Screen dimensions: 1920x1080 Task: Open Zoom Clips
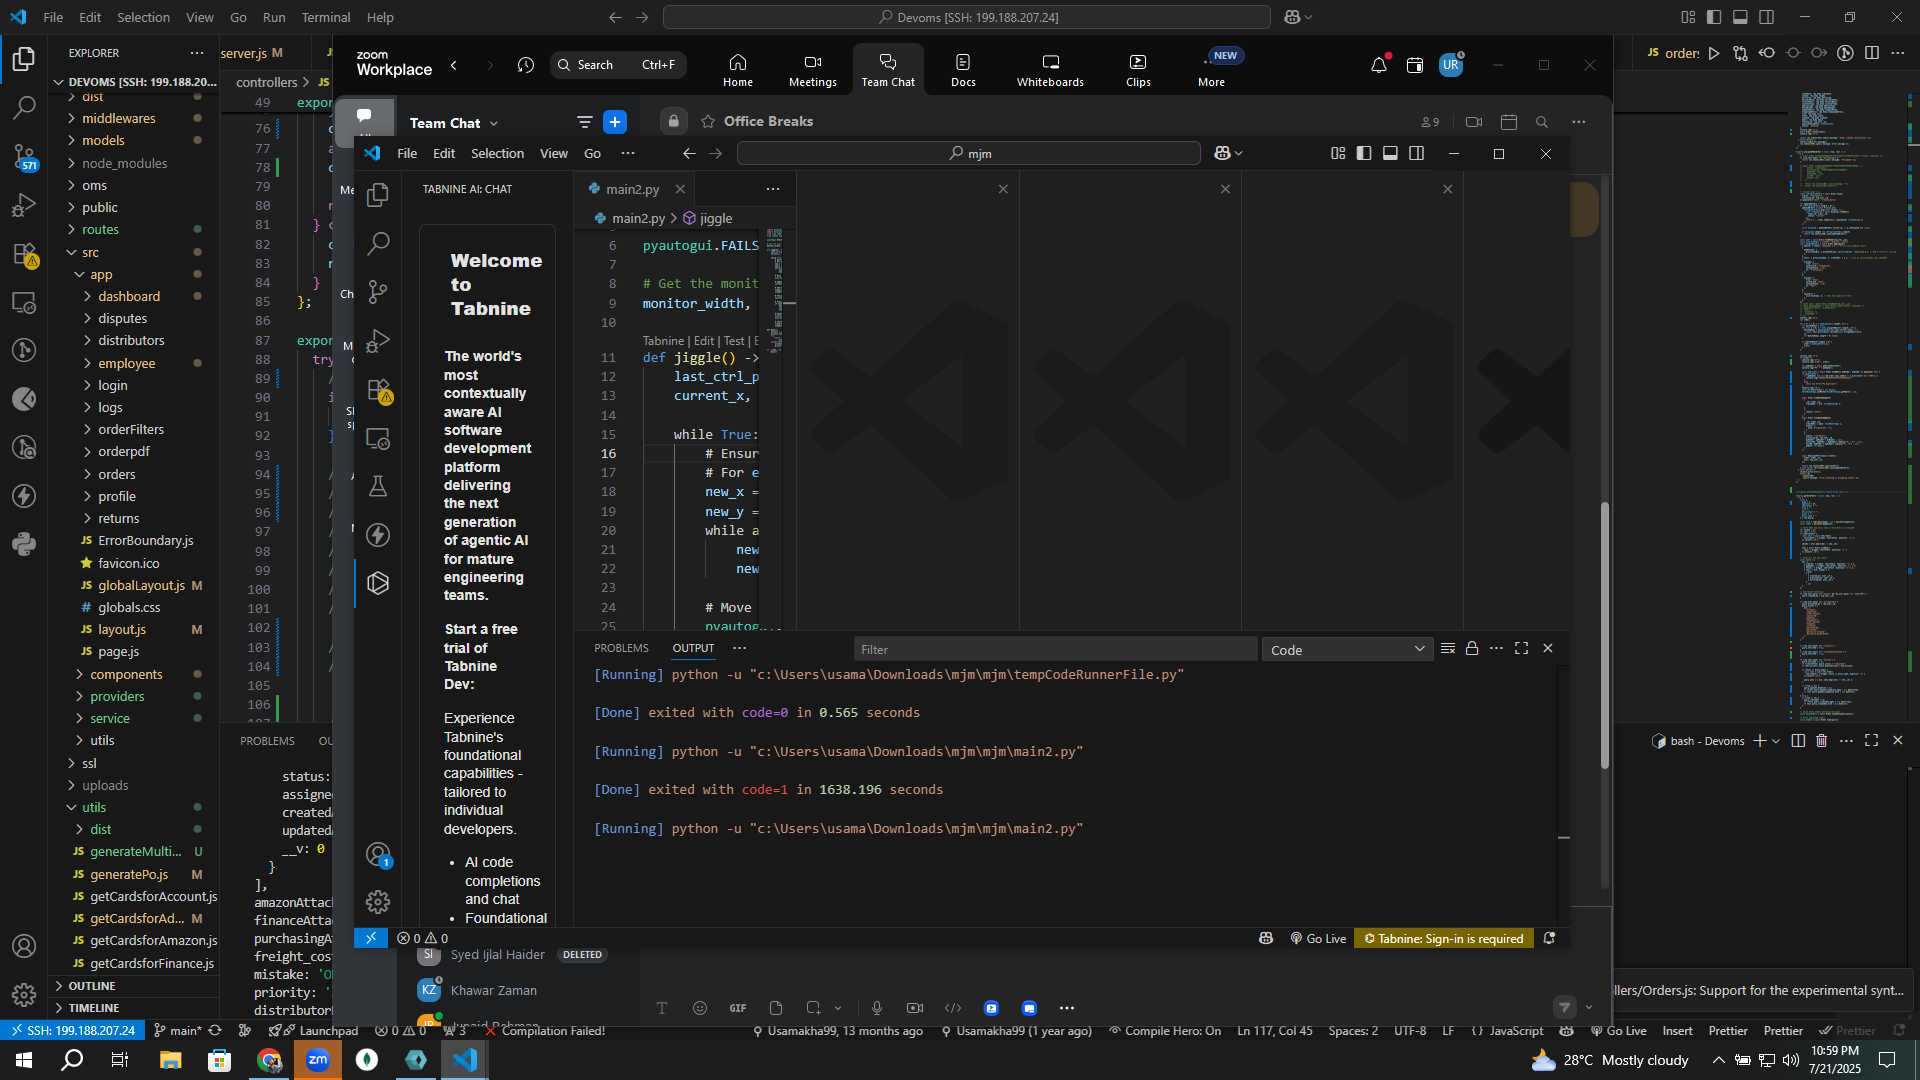click(1138, 70)
